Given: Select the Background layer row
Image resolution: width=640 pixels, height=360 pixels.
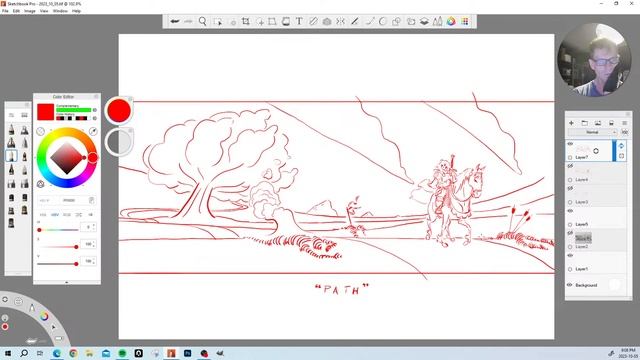Looking at the screenshot, I should pos(596,285).
